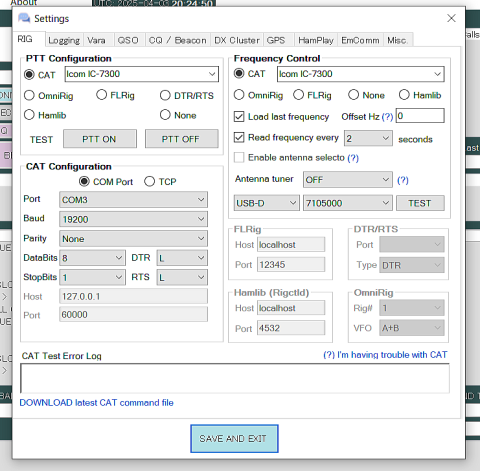The image size is (480, 471).
Task: Select DTR/RTS PTT option
Action: (165, 95)
